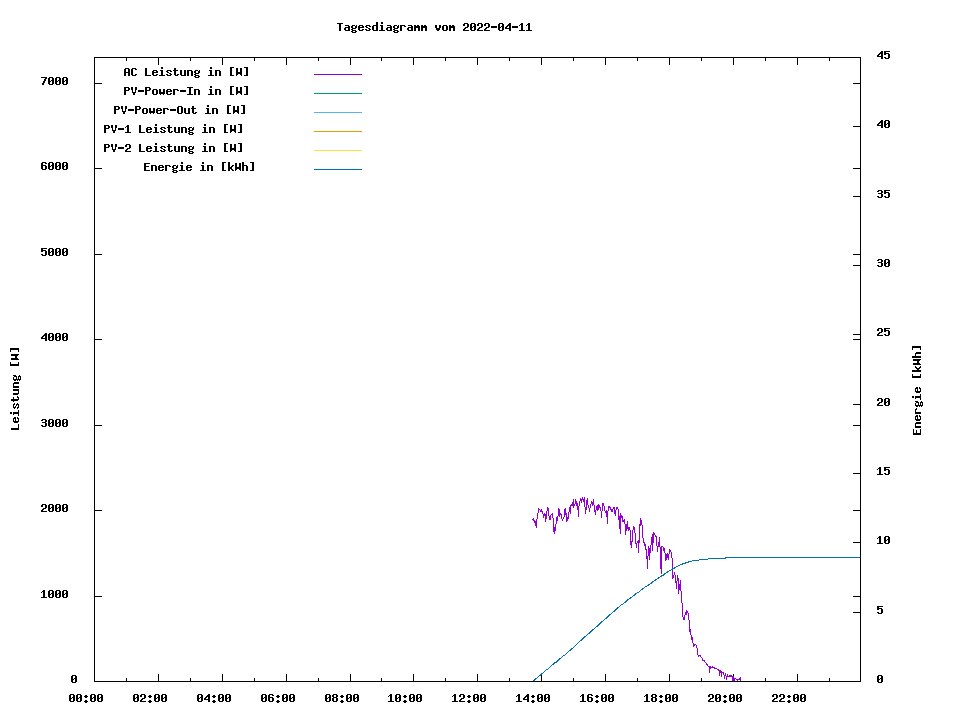
Task: Click the yellow PV-2 Leistung legend line
Action: [337, 150]
